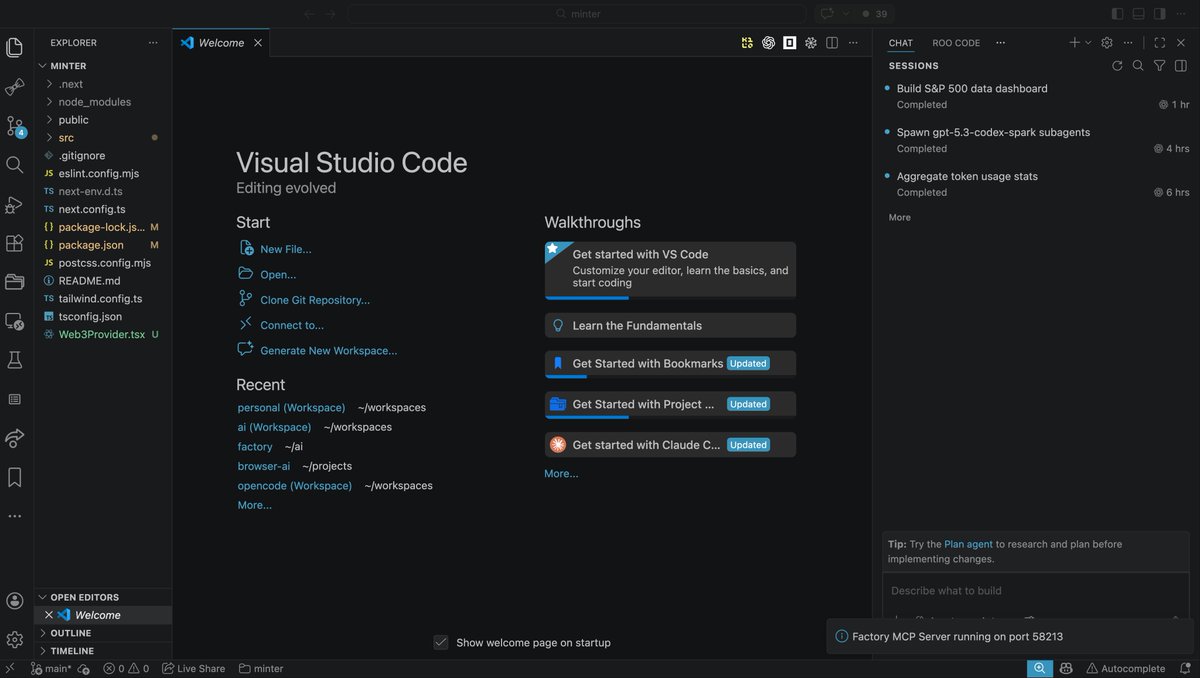Toggle Show welcome page on startup checkbox

(x=441, y=642)
